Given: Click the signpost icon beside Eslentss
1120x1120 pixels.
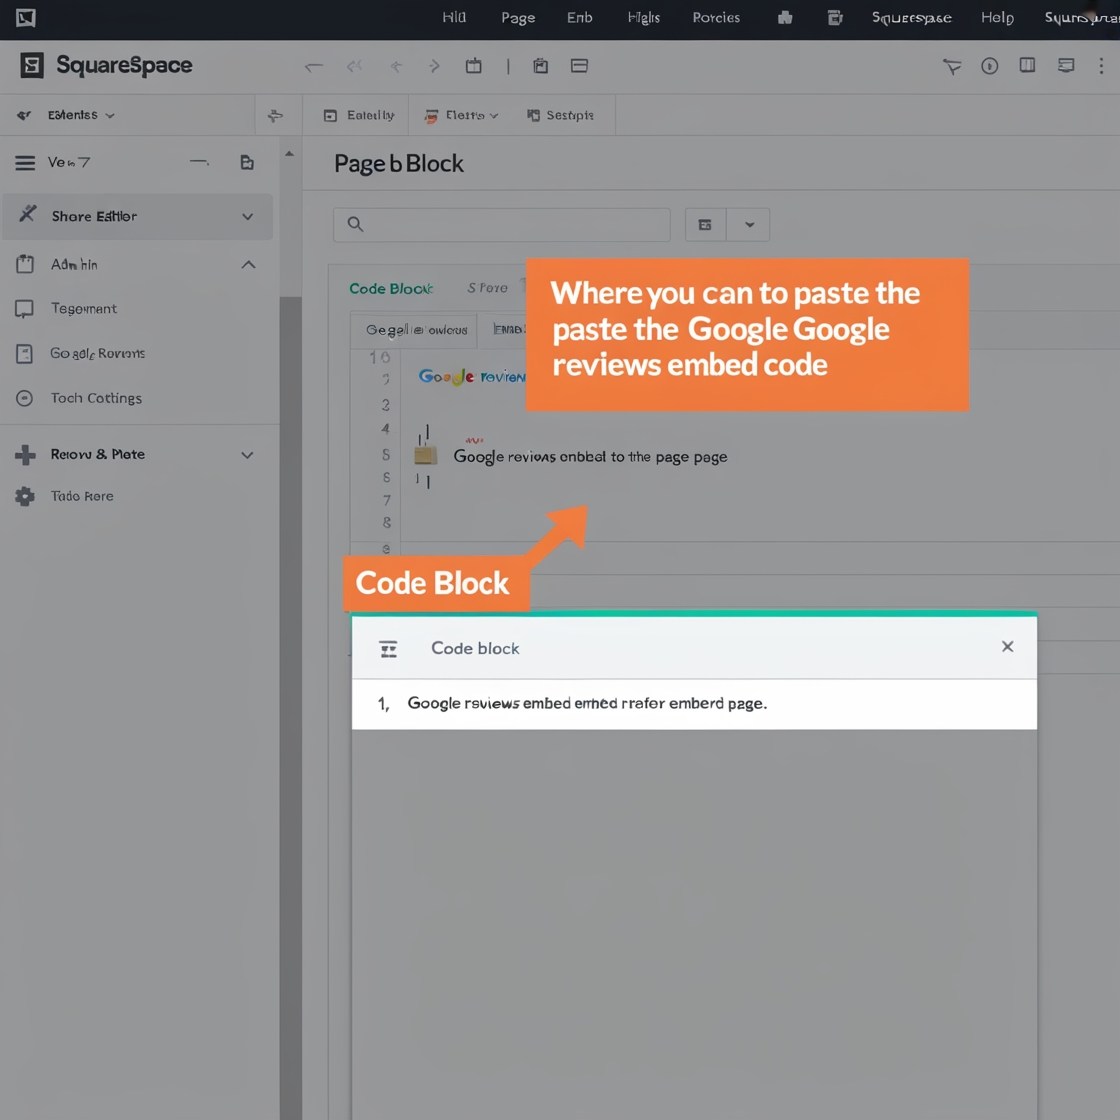Looking at the screenshot, I should tap(275, 115).
